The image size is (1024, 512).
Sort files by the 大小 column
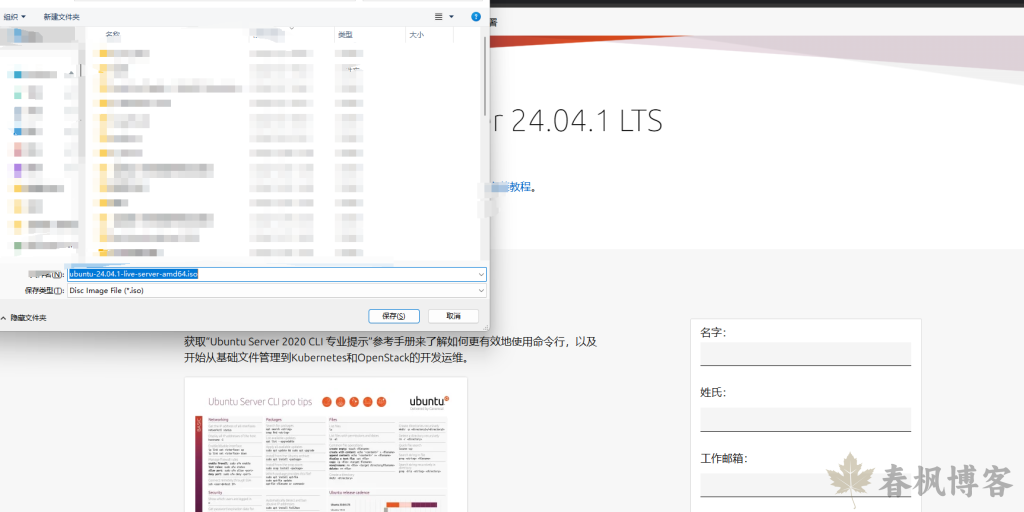417,35
